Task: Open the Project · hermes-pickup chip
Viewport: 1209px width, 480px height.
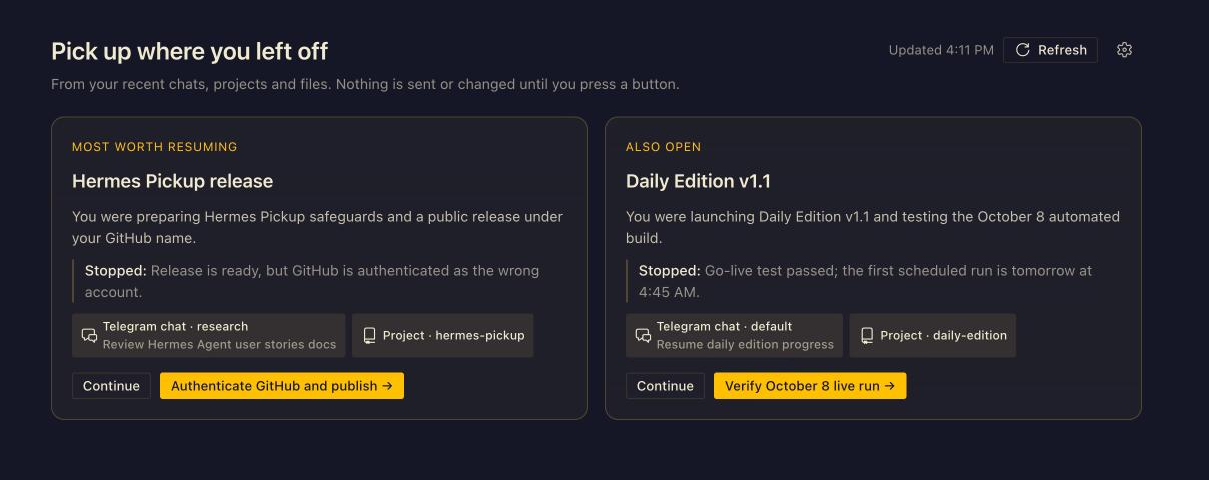Action: pos(443,335)
